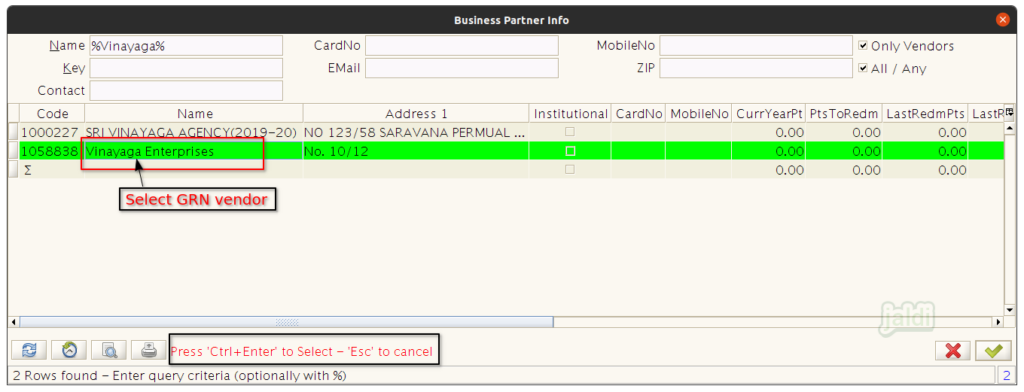This screenshot has width=1024, height=392.
Task: Sort by the LastRedmPts column header
Action: [925, 114]
